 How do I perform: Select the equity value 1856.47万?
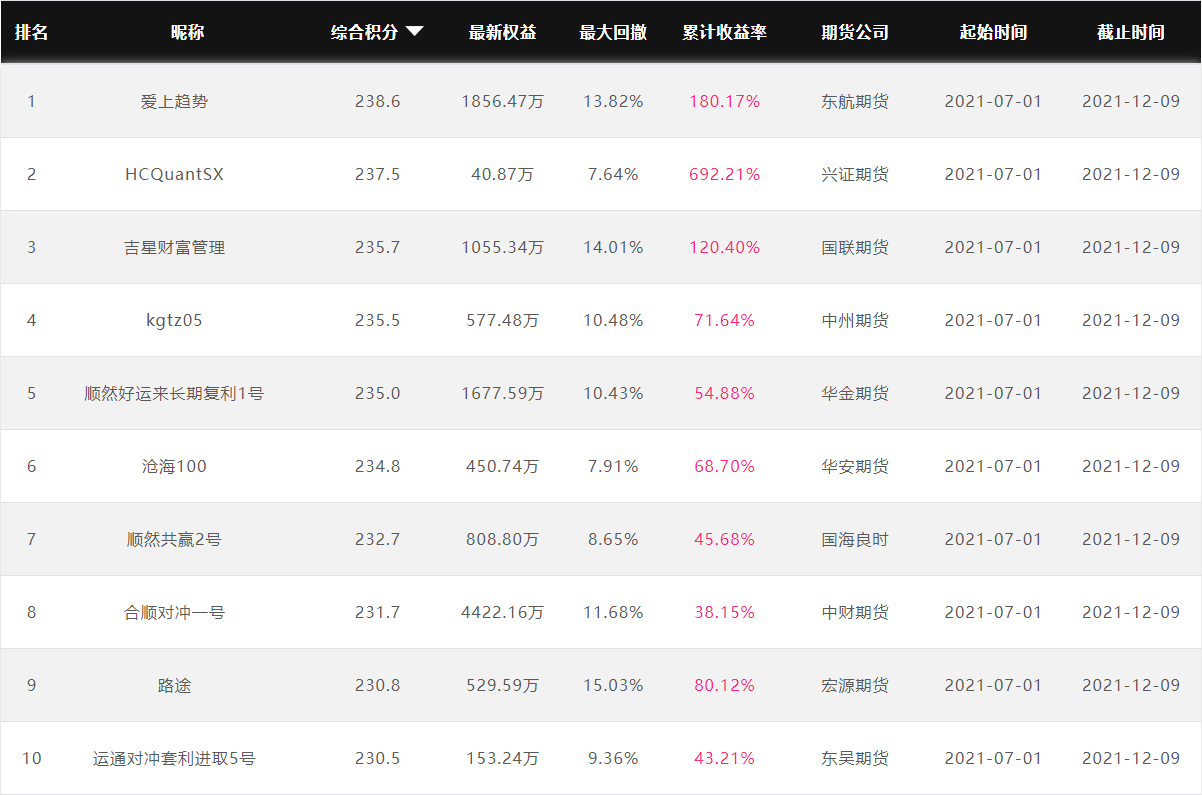[503, 101]
